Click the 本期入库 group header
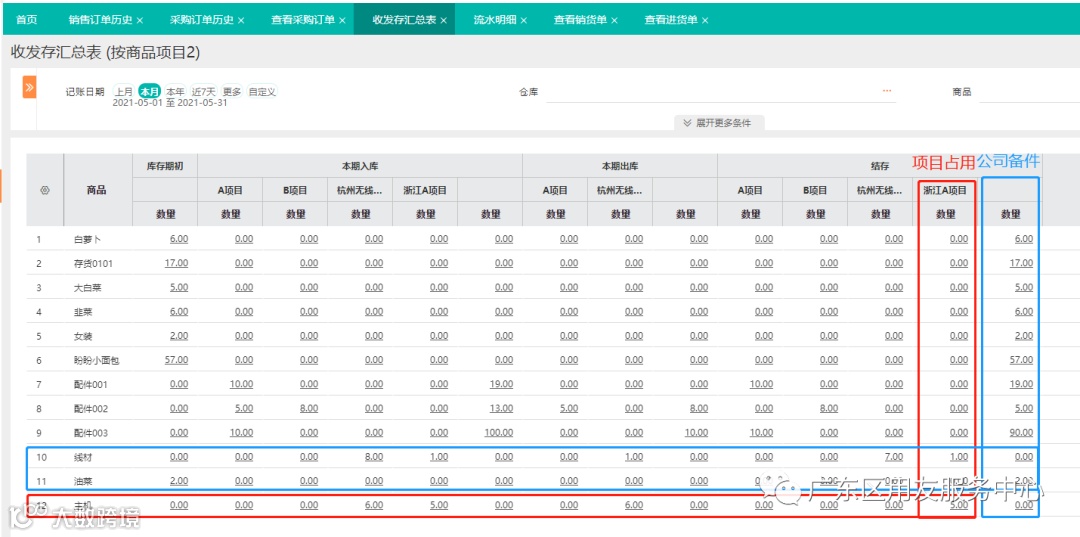1080x537 pixels. click(x=360, y=166)
